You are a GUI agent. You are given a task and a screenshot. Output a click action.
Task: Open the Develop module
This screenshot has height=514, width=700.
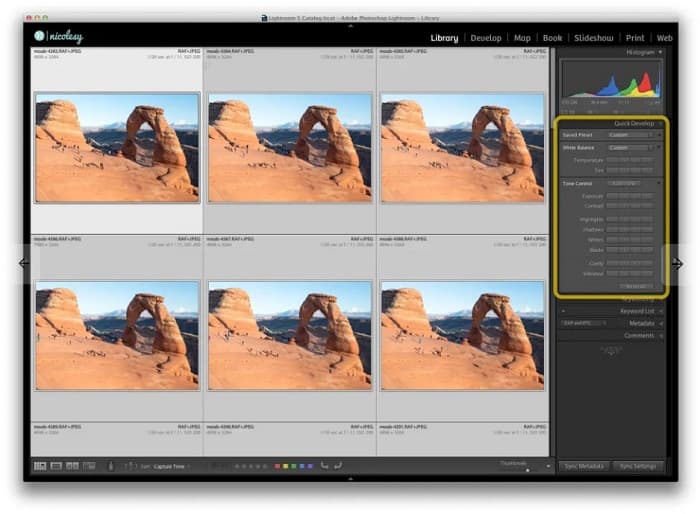485,38
